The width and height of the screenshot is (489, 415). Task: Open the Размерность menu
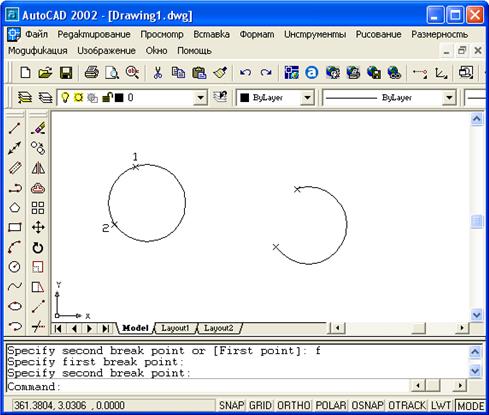point(439,34)
